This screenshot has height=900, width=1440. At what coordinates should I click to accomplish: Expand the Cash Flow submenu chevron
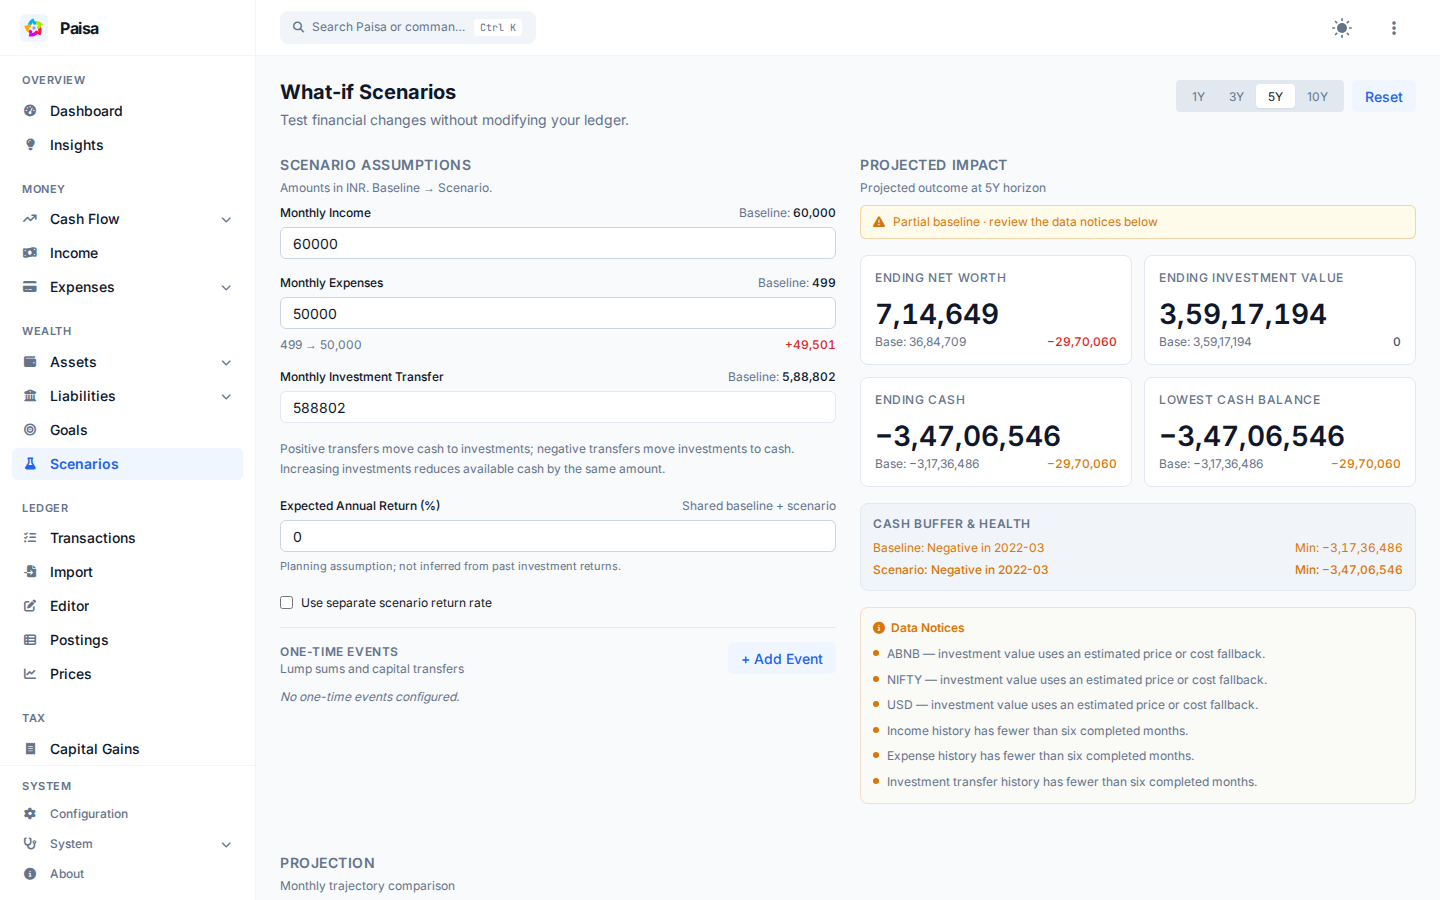[x=226, y=220]
